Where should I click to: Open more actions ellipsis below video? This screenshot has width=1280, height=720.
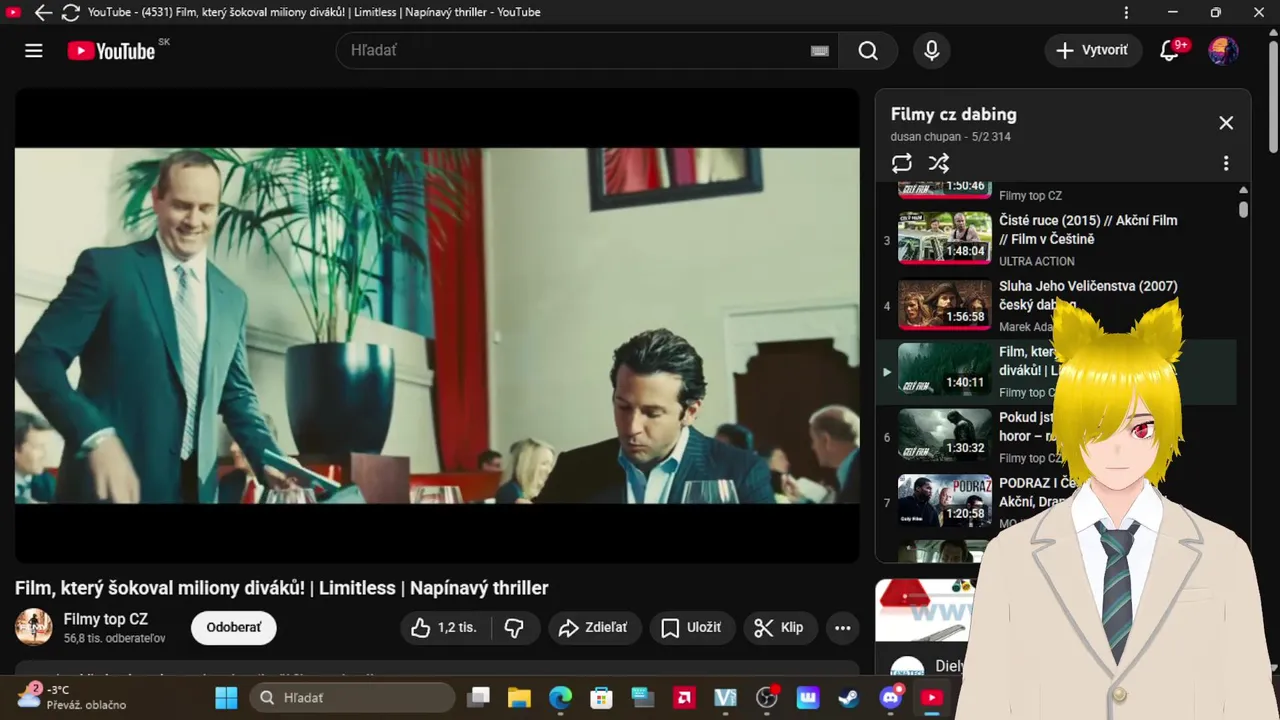coord(843,628)
